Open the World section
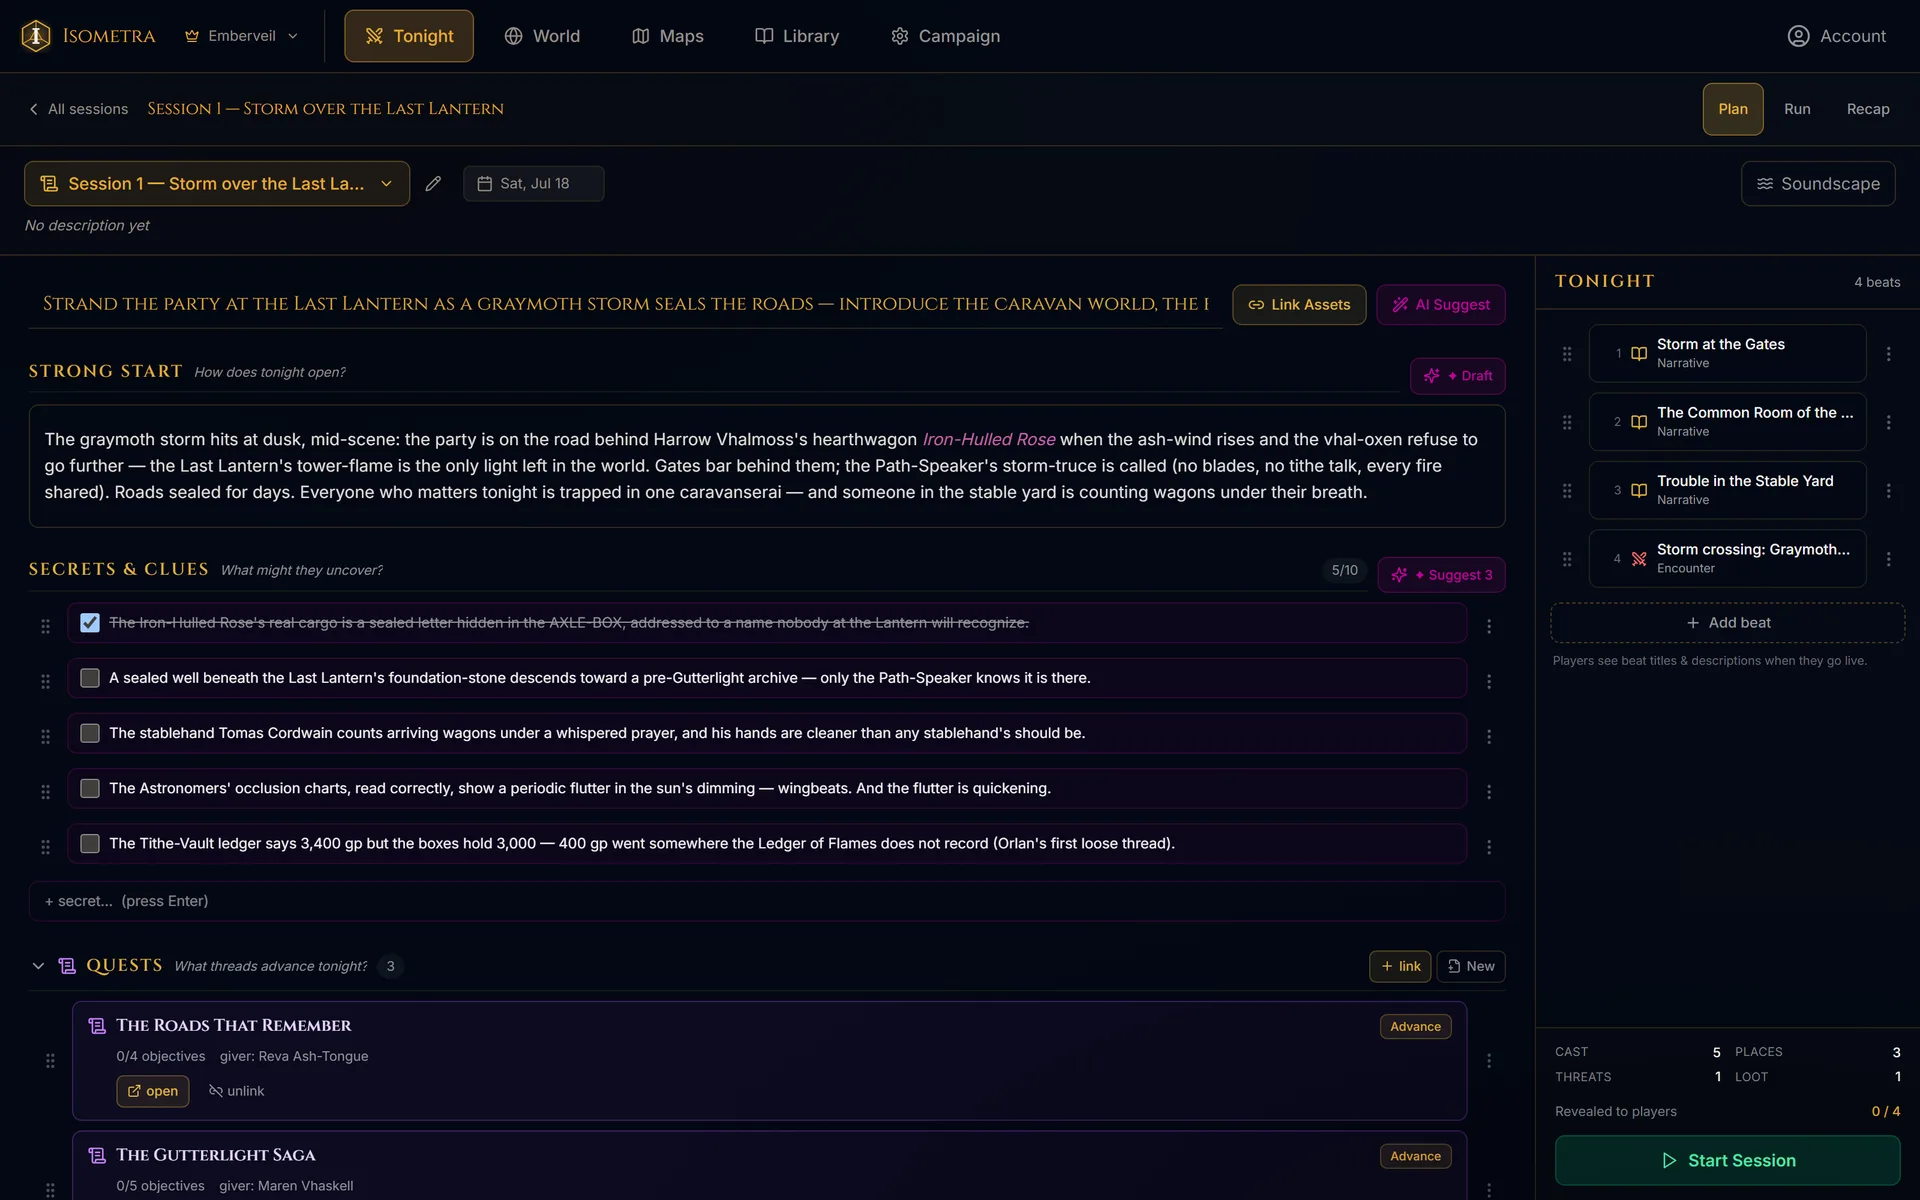Viewport: 1920px width, 1200px height. [x=542, y=36]
